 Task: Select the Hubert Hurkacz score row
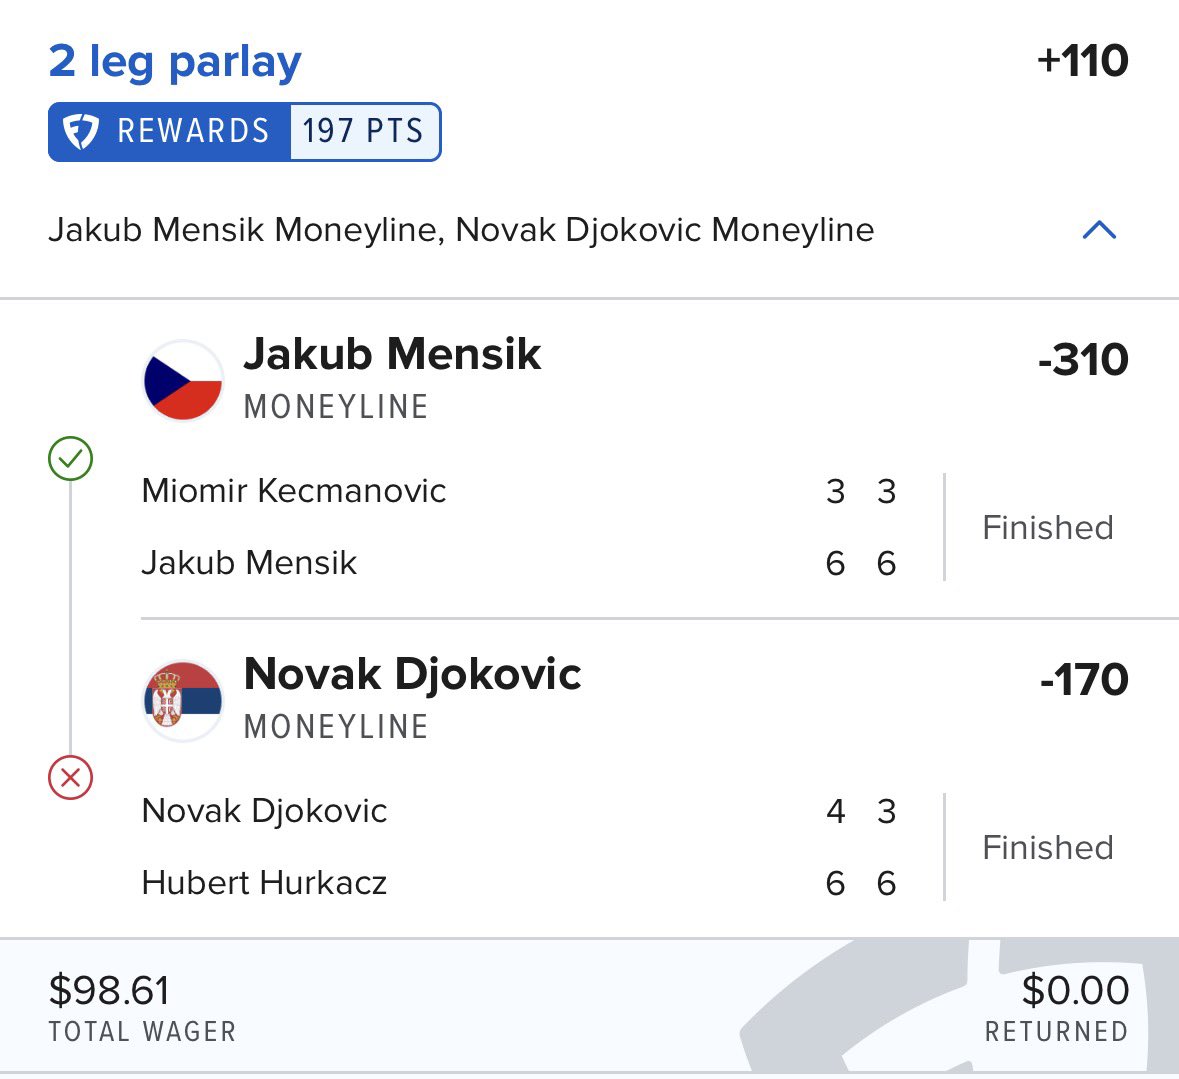pos(519,883)
